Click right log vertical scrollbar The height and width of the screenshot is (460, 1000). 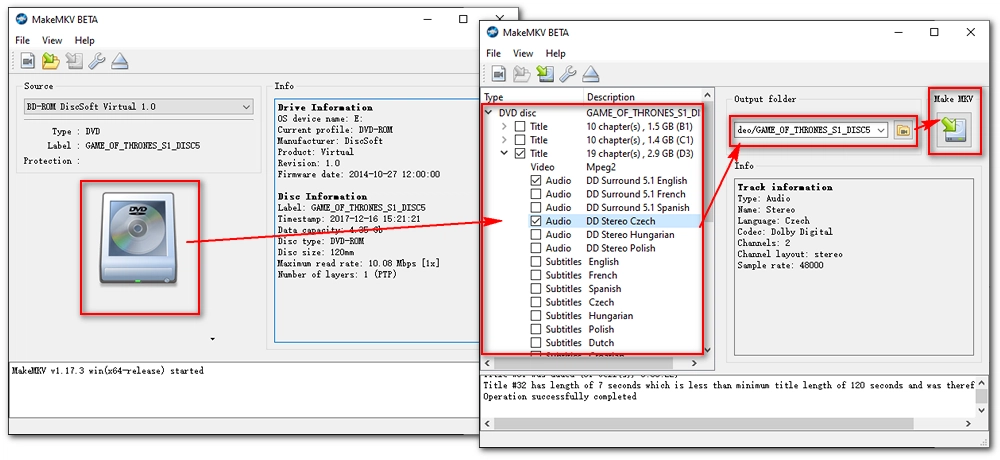click(982, 396)
